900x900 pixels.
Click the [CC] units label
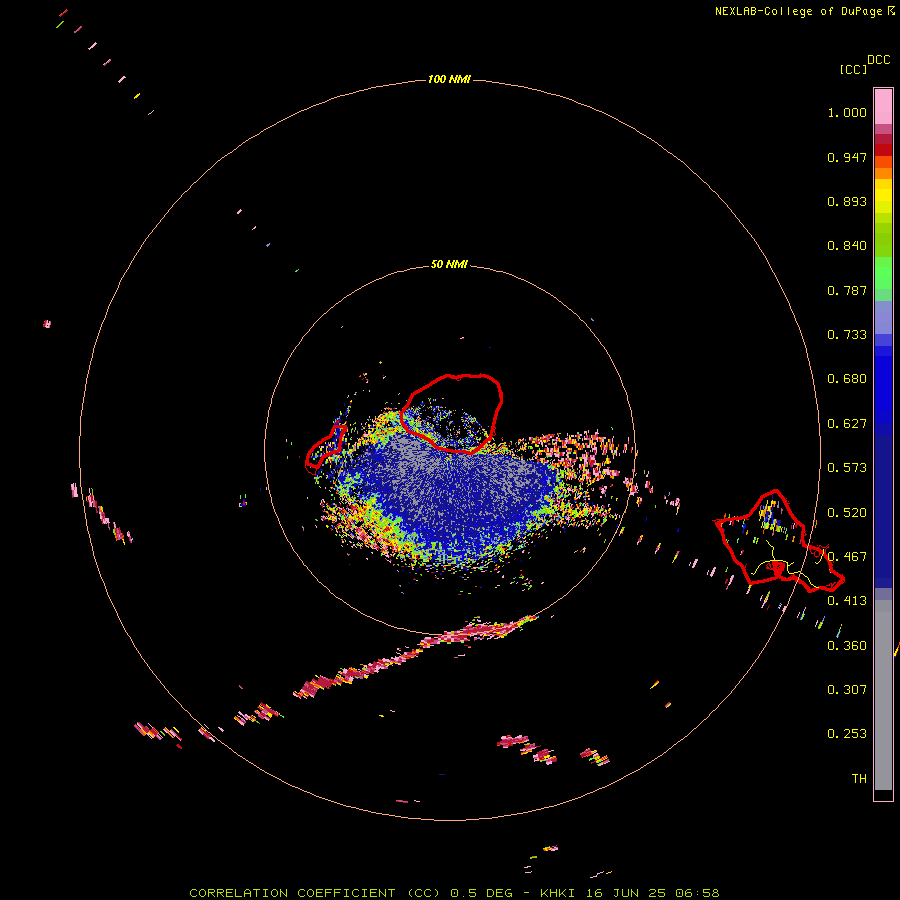pyautogui.click(x=853, y=69)
